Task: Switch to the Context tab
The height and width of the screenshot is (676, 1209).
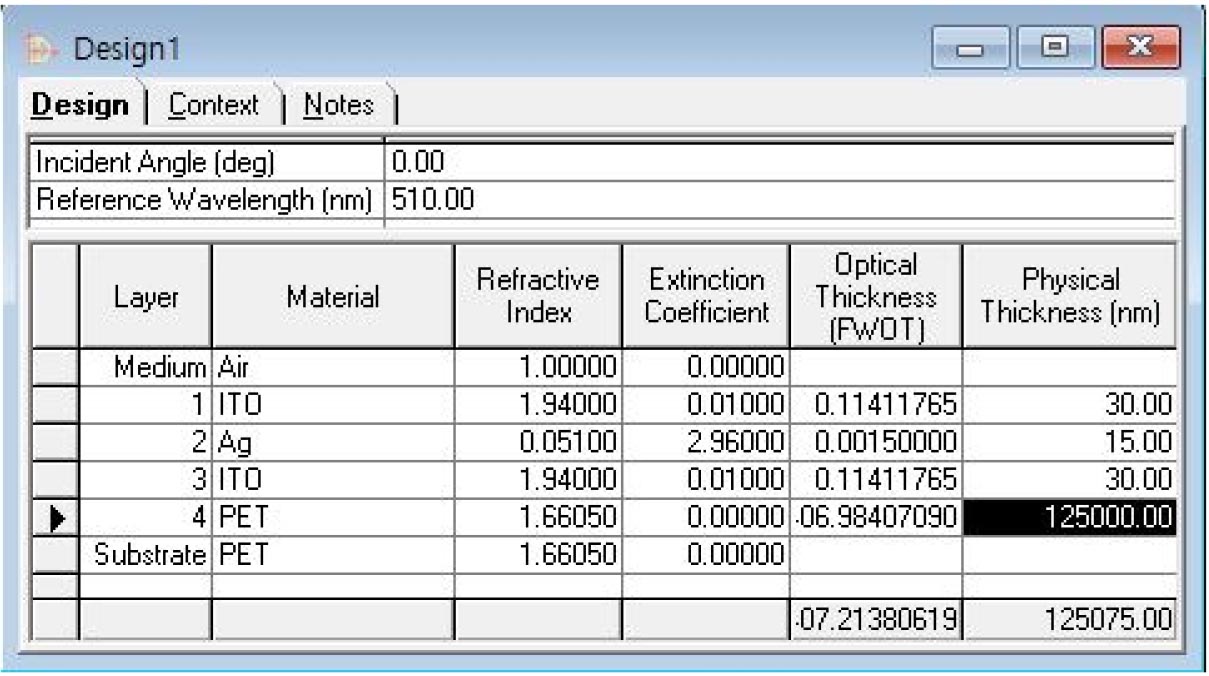Action: coord(212,104)
